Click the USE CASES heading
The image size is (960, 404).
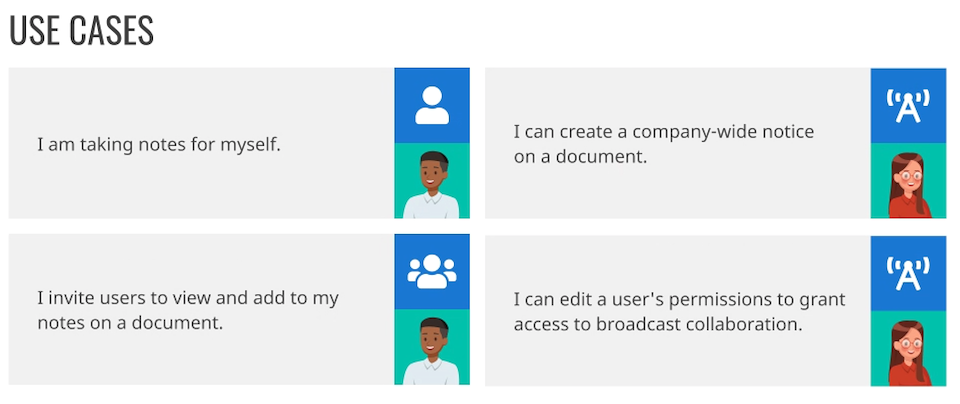coord(81,31)
